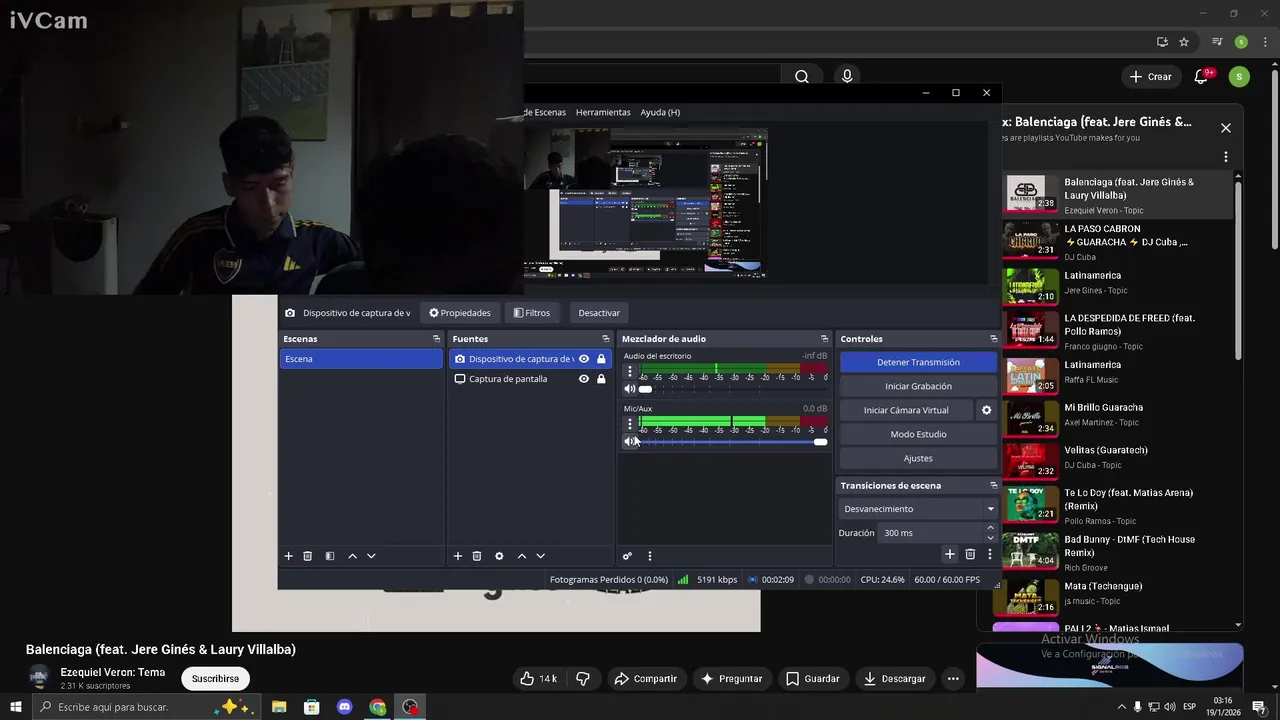Remove the selected source using the trash icon in Fuentes
Screen dimensions: 1280x720
[477, 556]
